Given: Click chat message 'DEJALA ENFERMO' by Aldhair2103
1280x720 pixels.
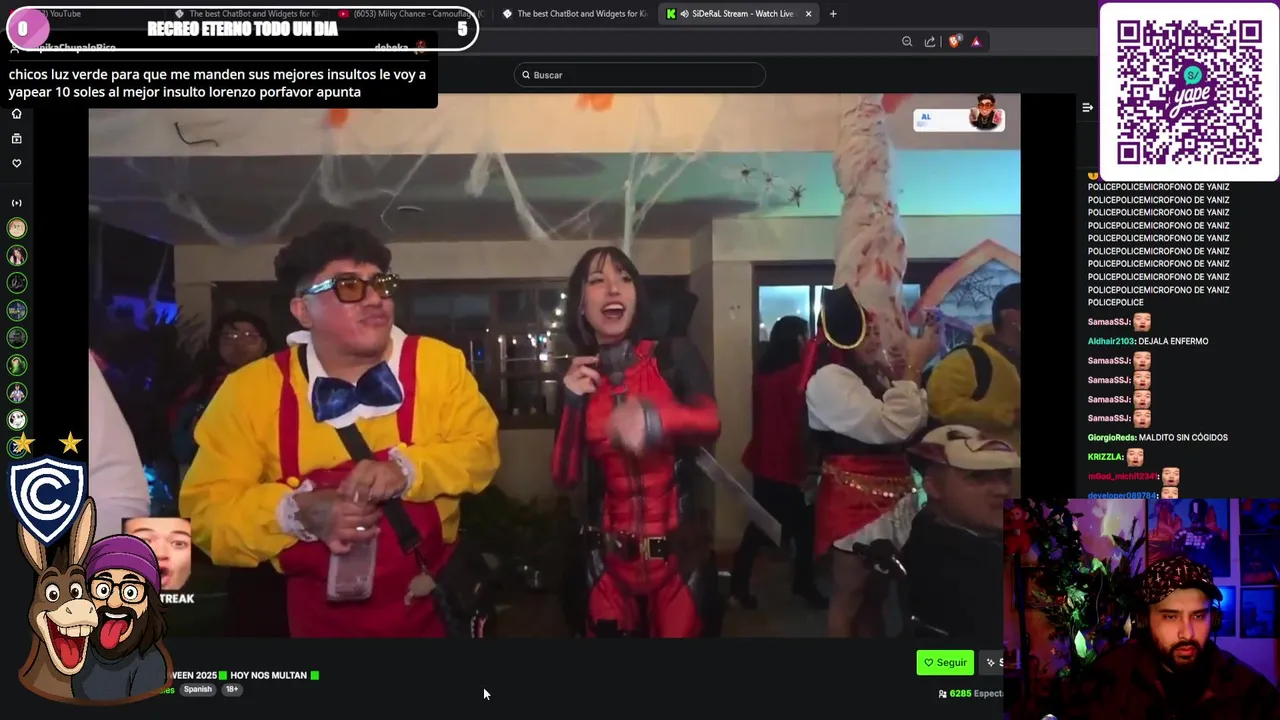Looking at the screenshot, I should [1173, 341].
